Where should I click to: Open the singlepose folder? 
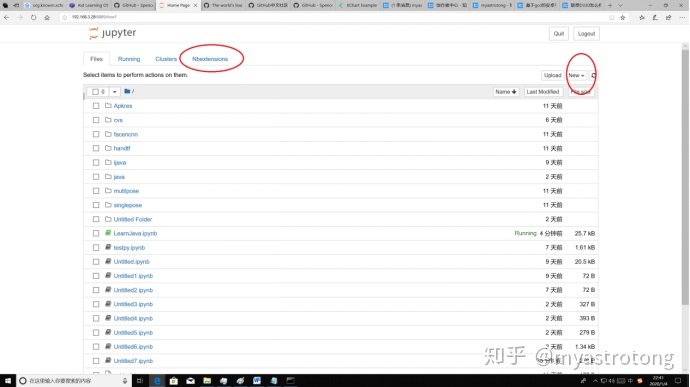coord(128,205)
